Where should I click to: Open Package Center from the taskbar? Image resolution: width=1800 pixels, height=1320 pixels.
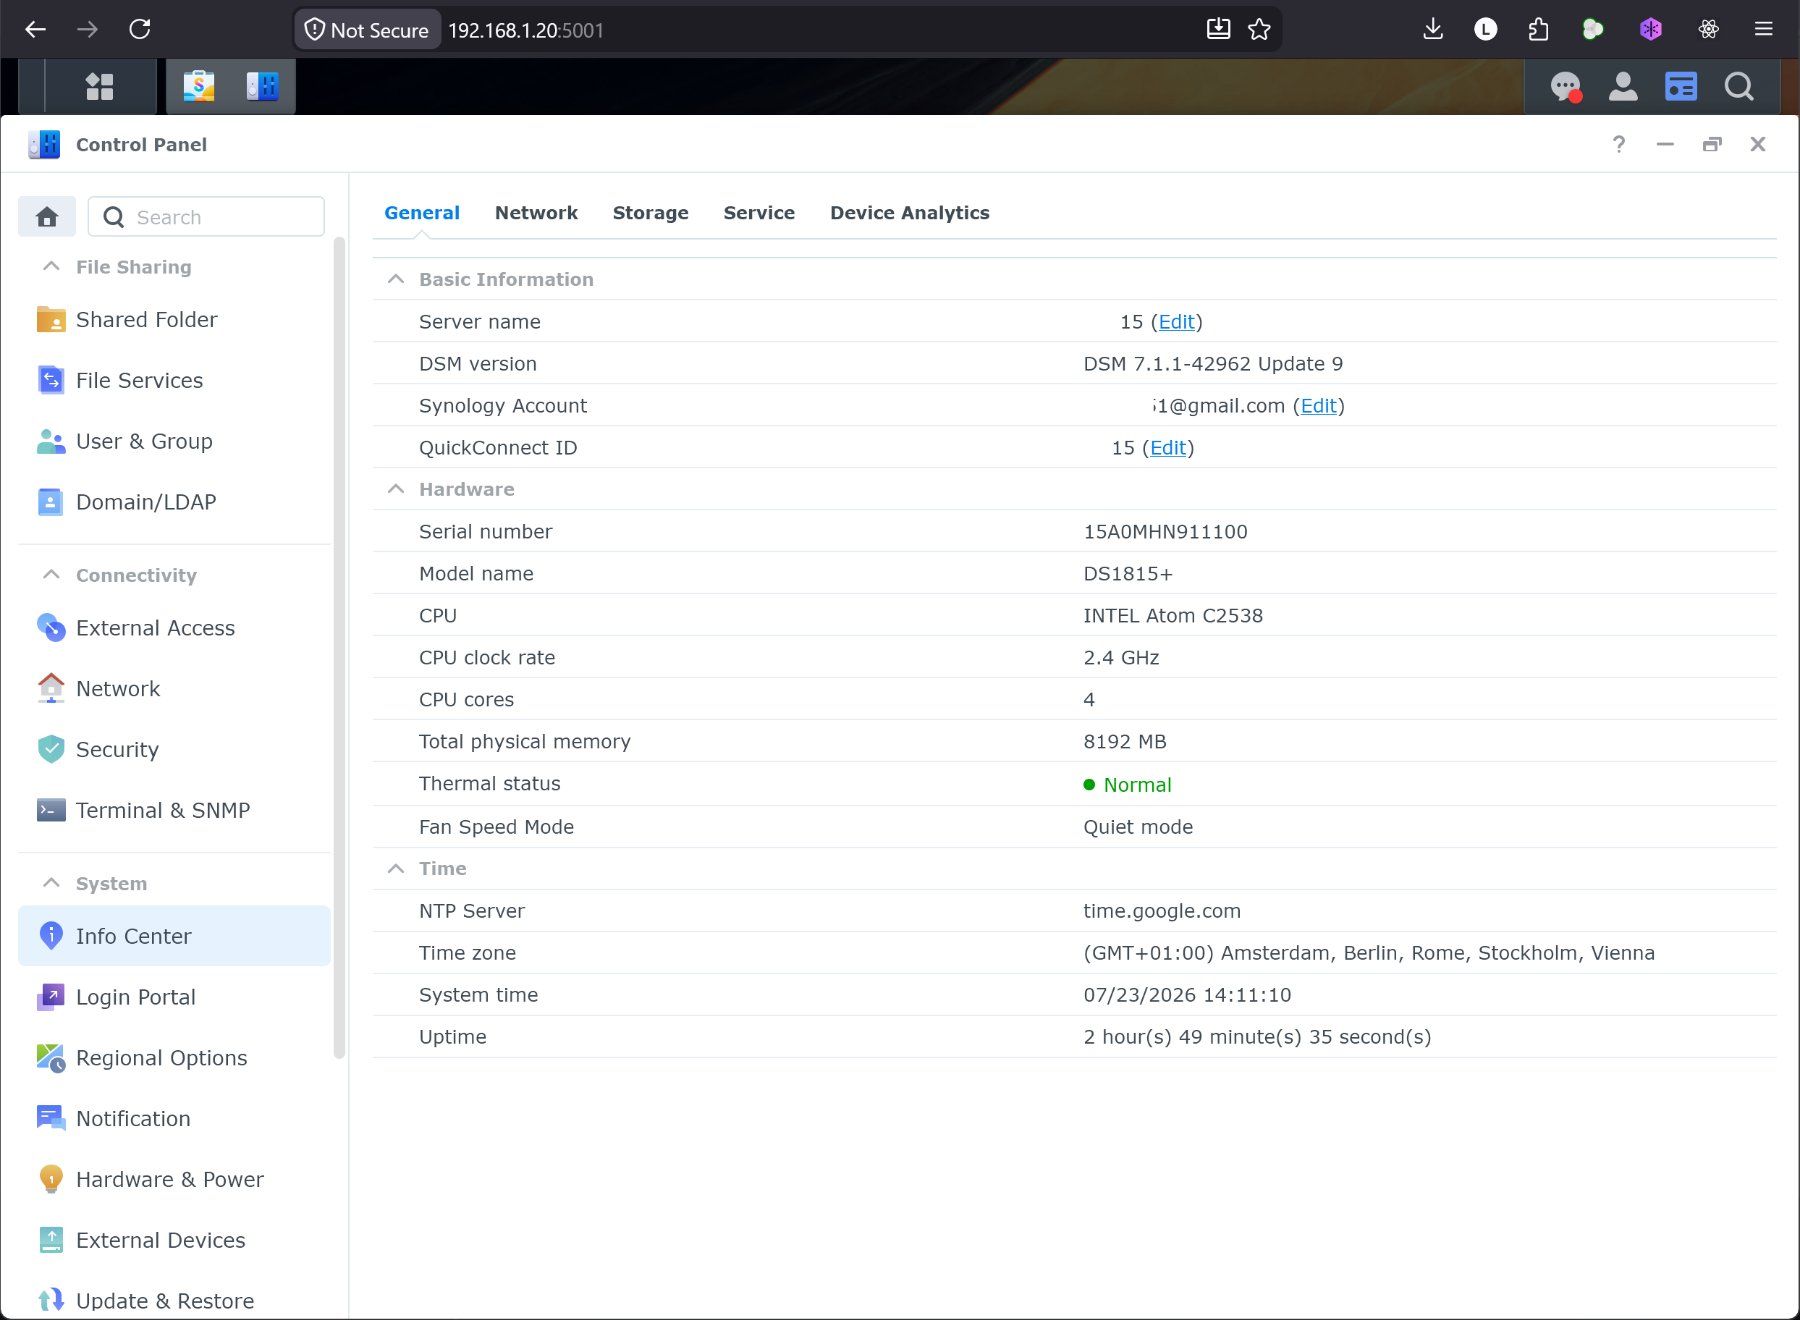coord(199,87)
